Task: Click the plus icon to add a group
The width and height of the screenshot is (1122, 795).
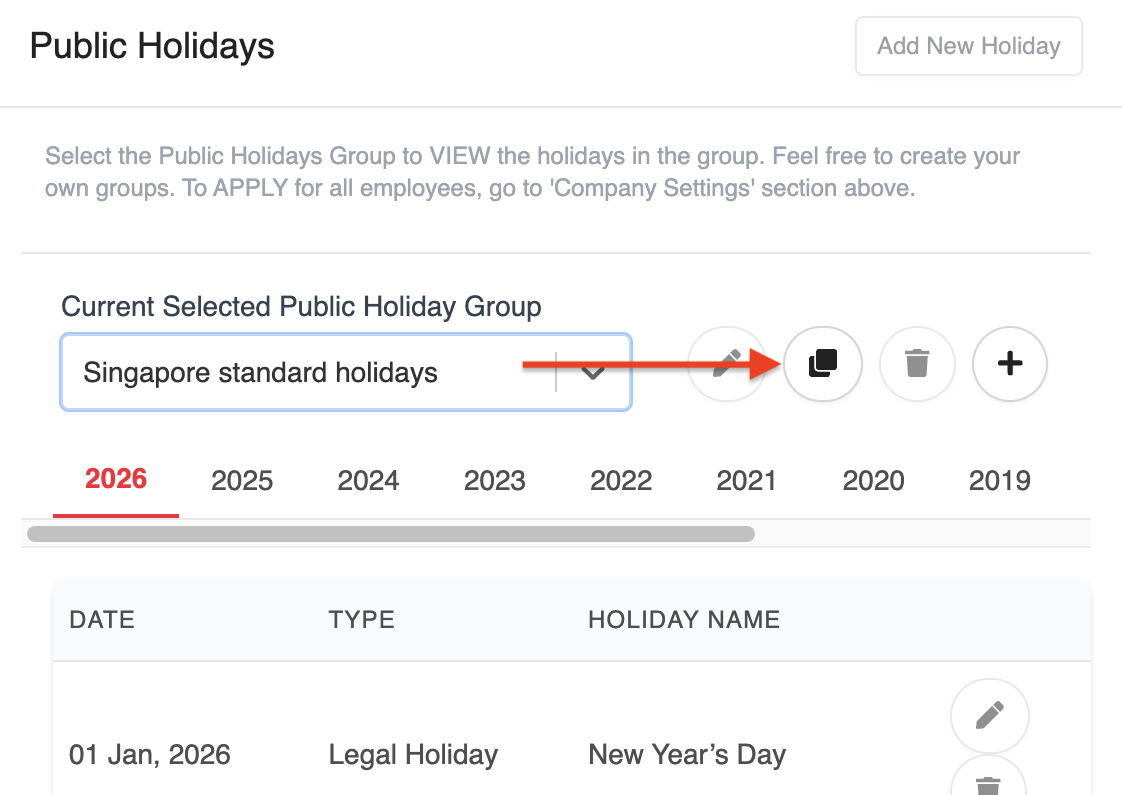Action: click(x=1010, y=363)
